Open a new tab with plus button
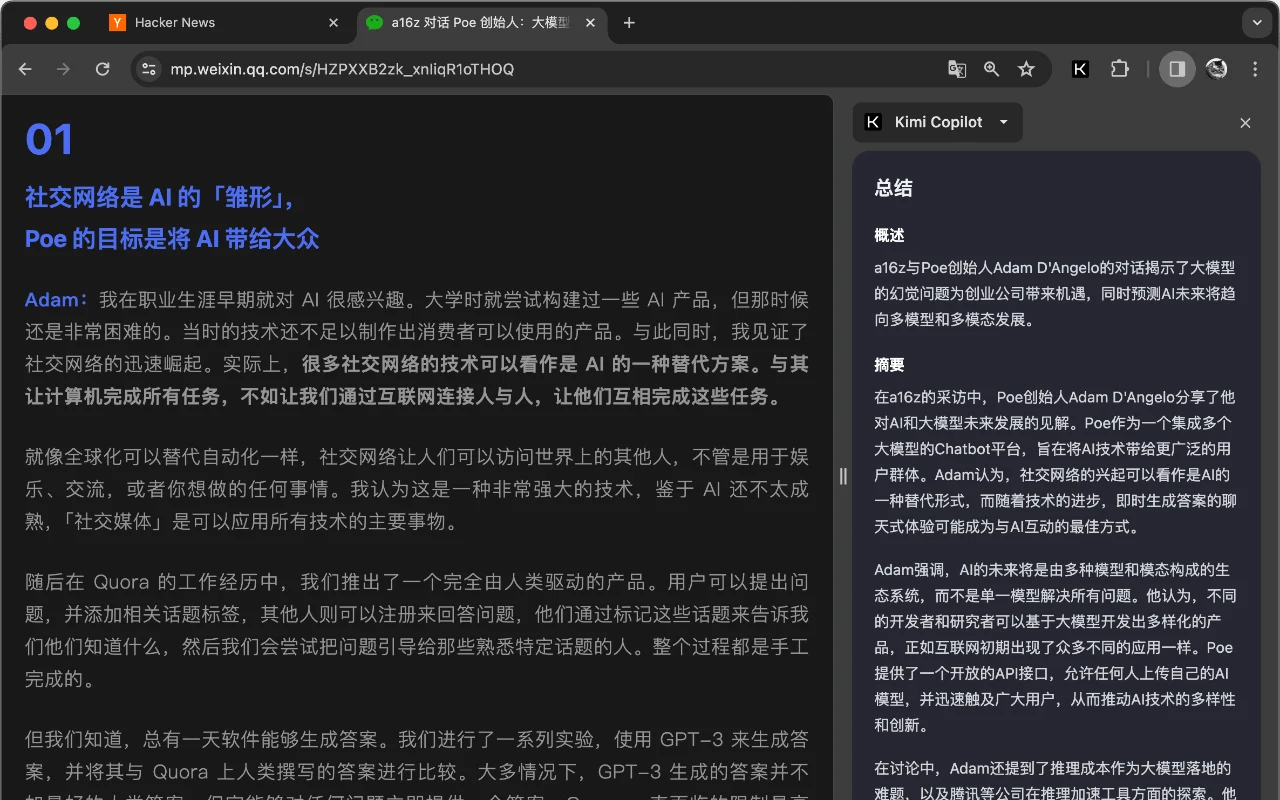This screenshot has height=800, width=1280. tap(629, 22)
